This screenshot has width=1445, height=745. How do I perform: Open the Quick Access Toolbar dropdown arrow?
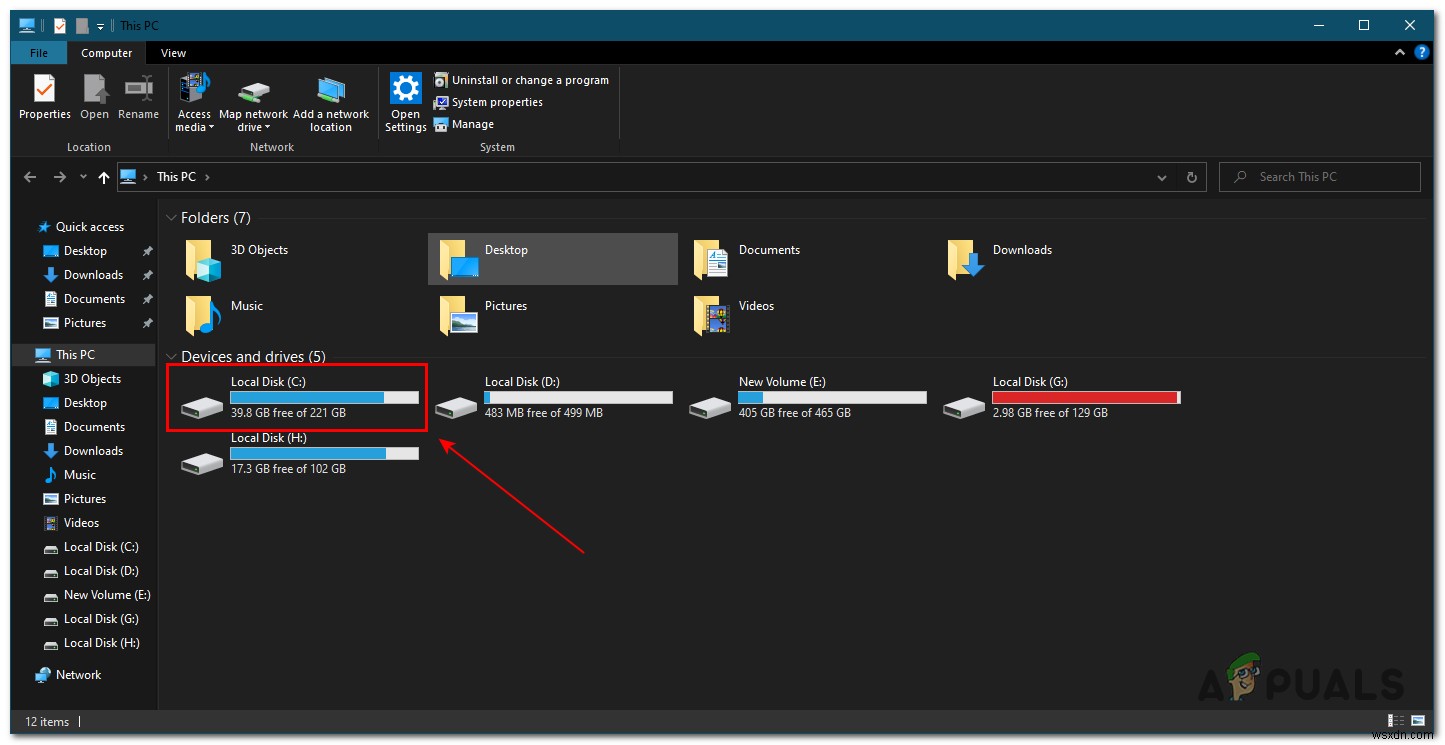click(x=99, y=25)
